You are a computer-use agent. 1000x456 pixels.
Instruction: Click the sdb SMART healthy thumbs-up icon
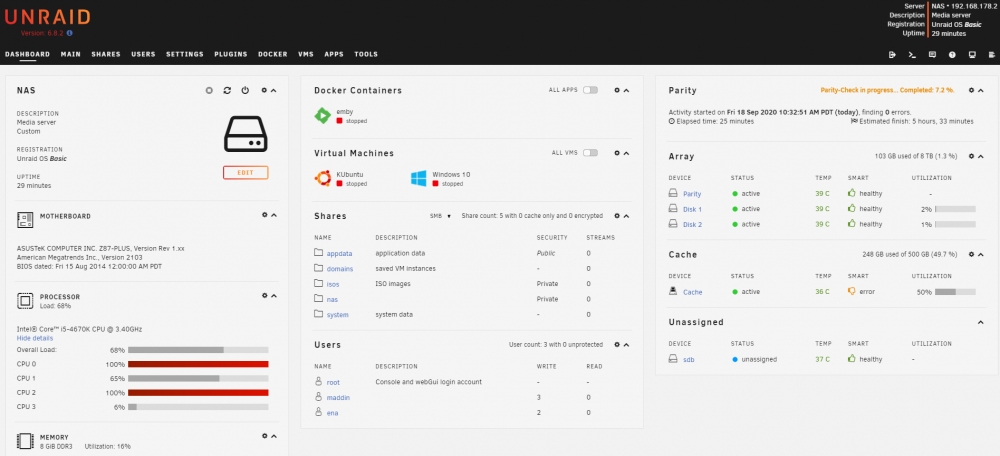pos(851,359)
